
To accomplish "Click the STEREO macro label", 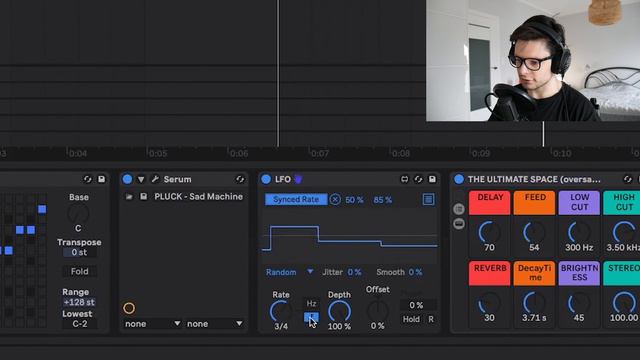I will (622, 273).
